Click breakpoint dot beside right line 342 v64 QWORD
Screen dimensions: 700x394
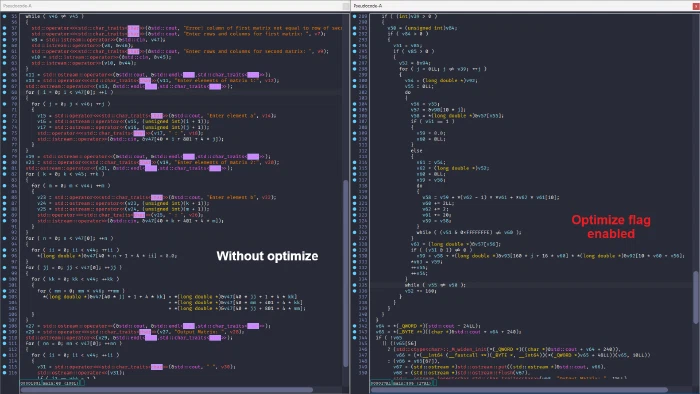coord(354,326)
